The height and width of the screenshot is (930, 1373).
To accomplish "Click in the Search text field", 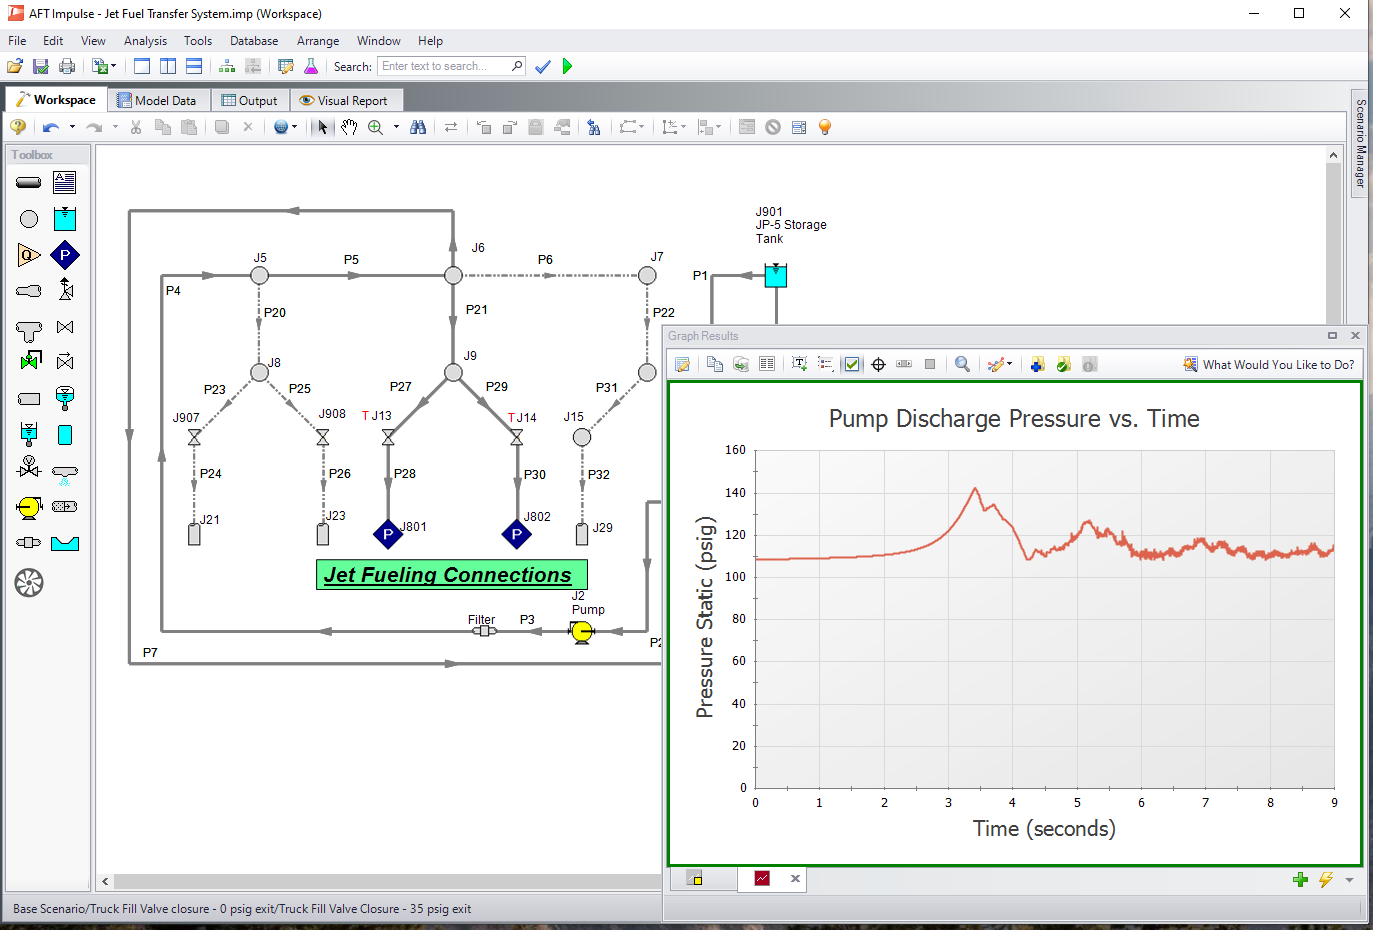I will point(444,66).
